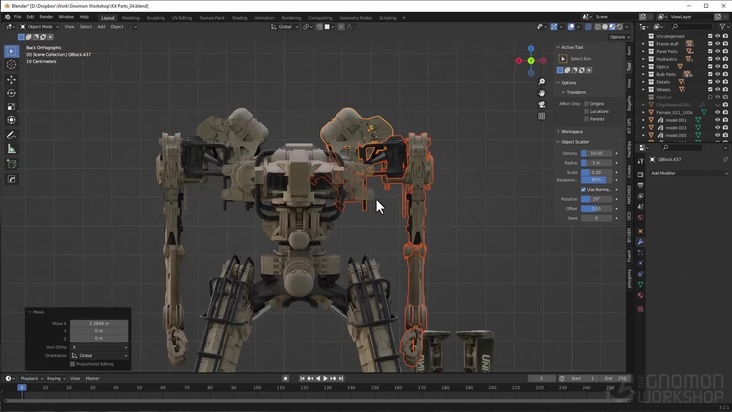
Task: Click the Blender logo menu icon
Action: tap(7, 17)
